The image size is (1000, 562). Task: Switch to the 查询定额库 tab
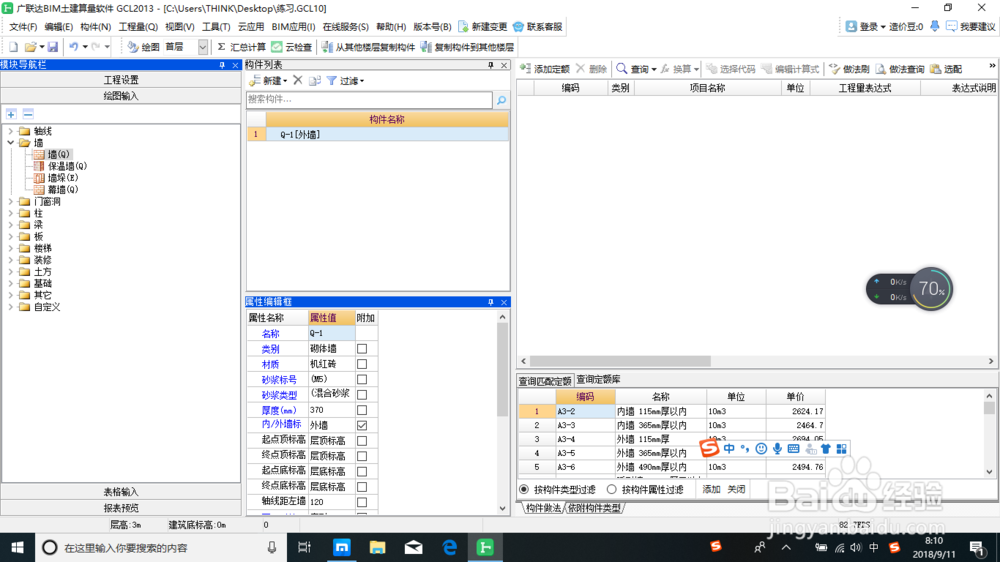598,380
